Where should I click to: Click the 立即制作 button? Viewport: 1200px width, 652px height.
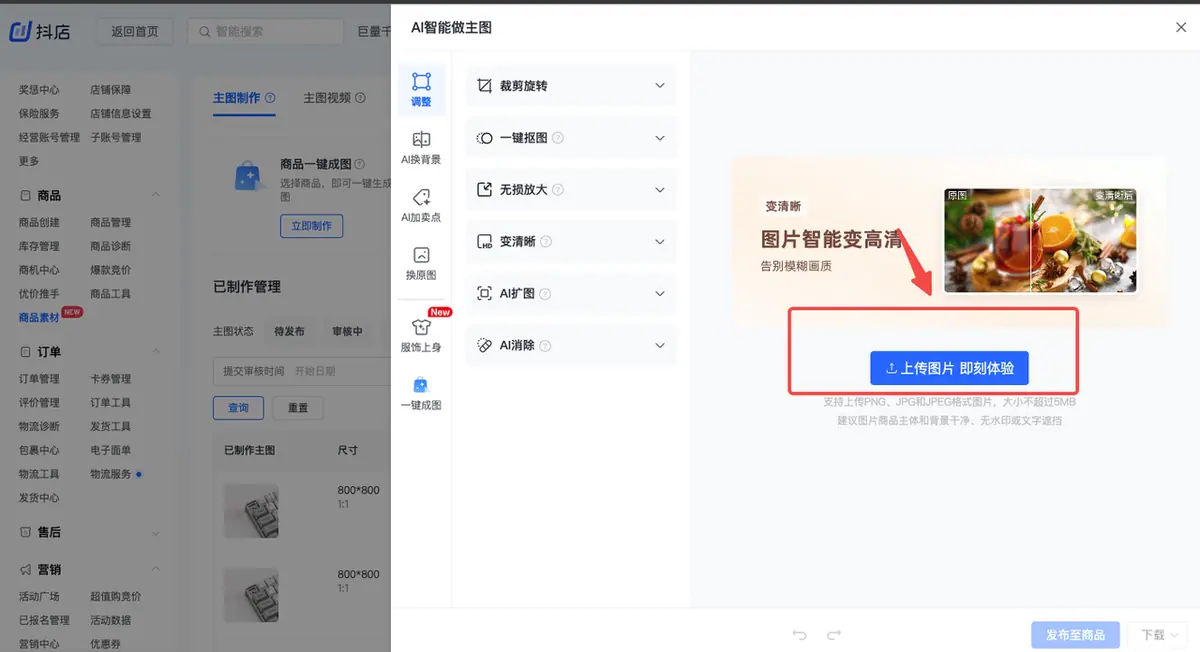(311, 226)
